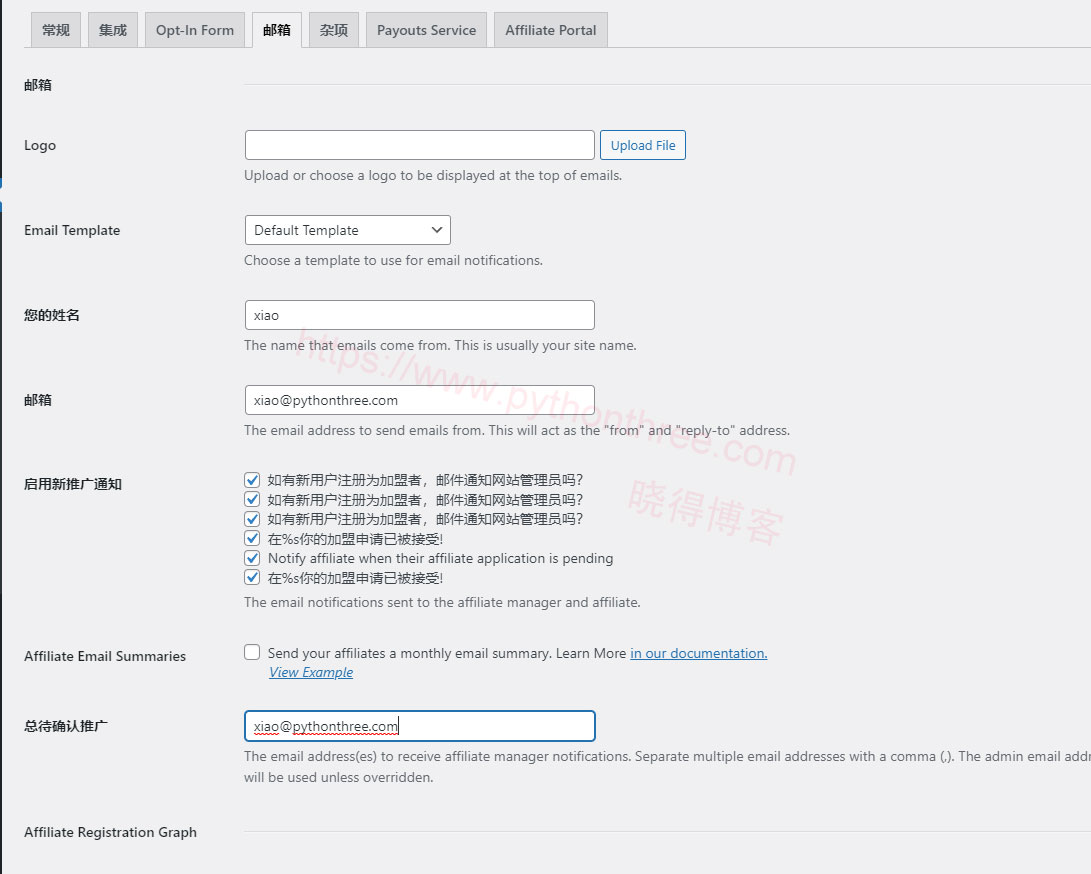This screenshot has width=1091, height=874.
Task: Click the Logo field label
Action: tap(40, 145)
